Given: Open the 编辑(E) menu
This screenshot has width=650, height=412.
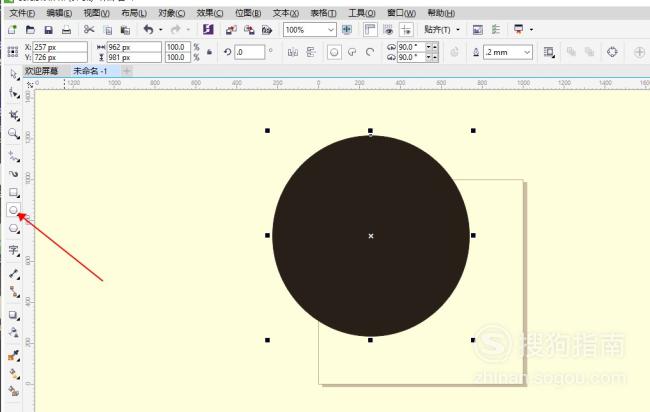Looking at the screenshot, I should (59, 13).
